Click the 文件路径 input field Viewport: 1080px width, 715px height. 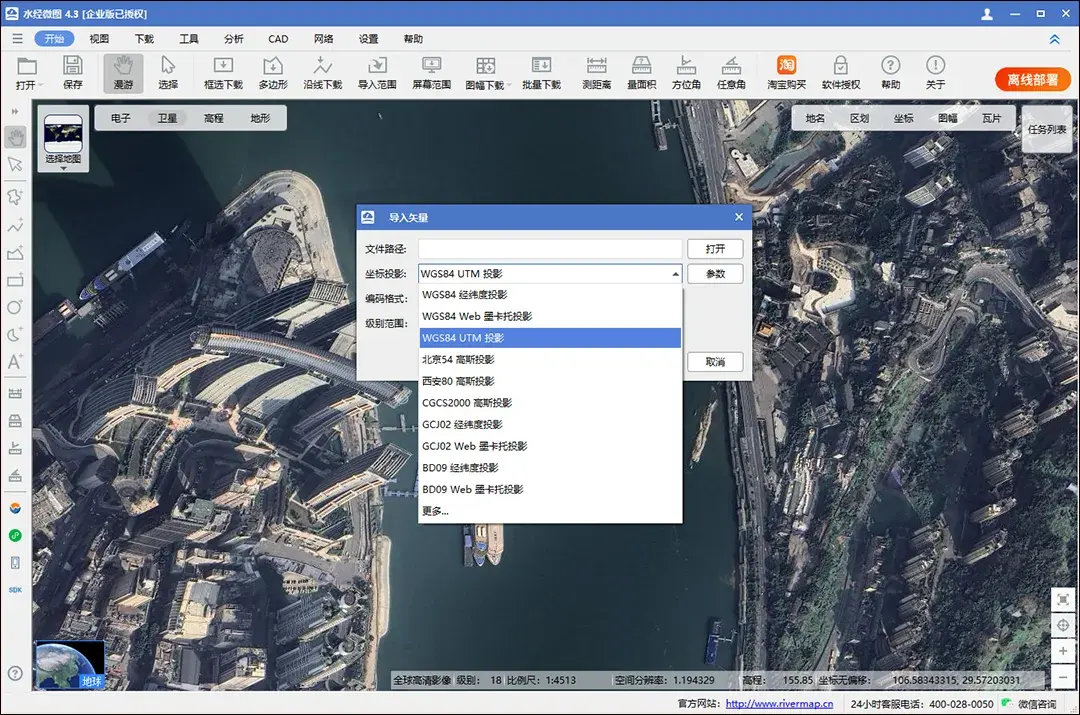[x=550, y=249]
